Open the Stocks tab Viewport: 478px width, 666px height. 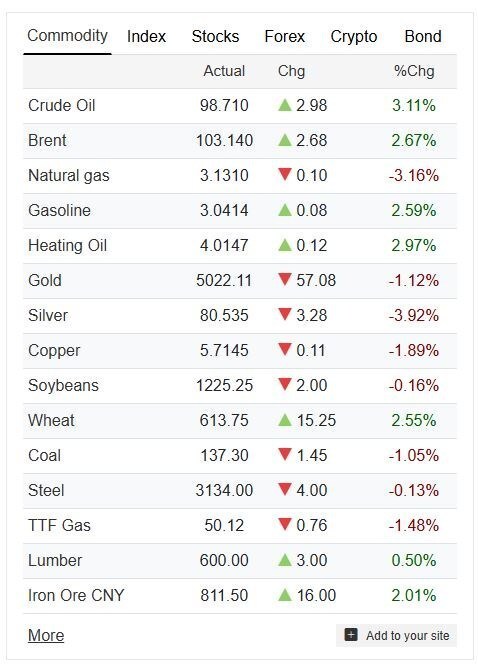tap(215, 37)
